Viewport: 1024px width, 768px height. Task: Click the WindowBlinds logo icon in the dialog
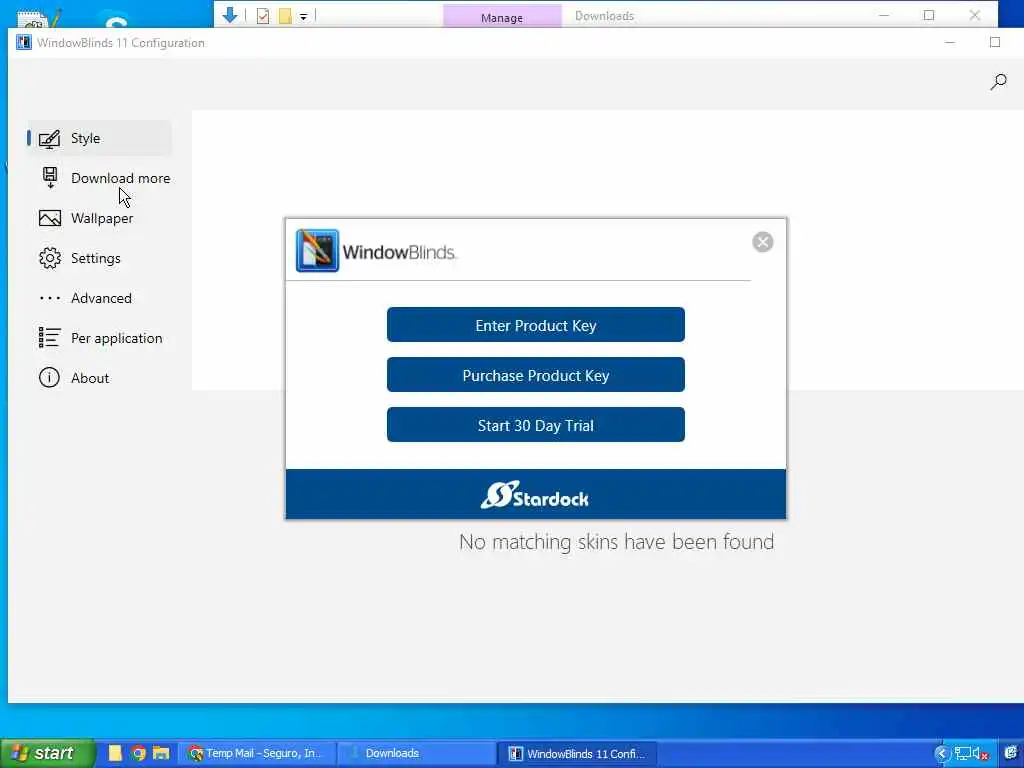coord(317,251)
